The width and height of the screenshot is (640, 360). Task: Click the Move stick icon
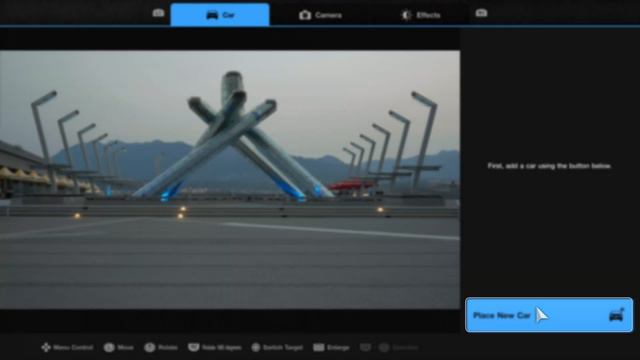(109, 347)
